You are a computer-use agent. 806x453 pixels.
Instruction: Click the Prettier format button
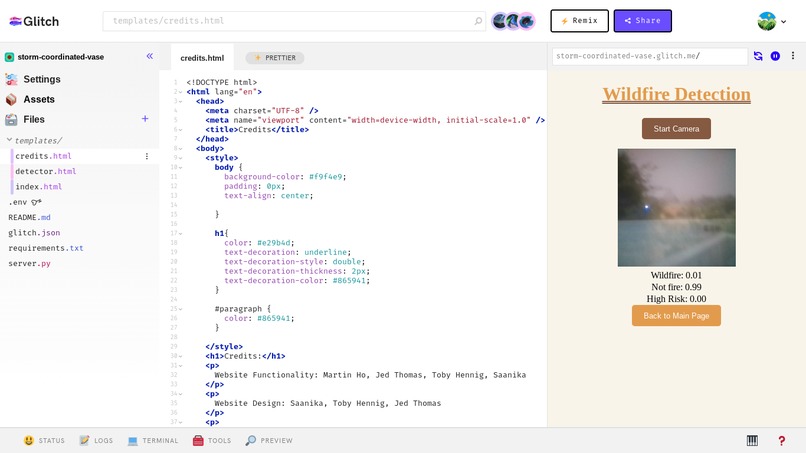pyautogui.click(x=275, y=58)
